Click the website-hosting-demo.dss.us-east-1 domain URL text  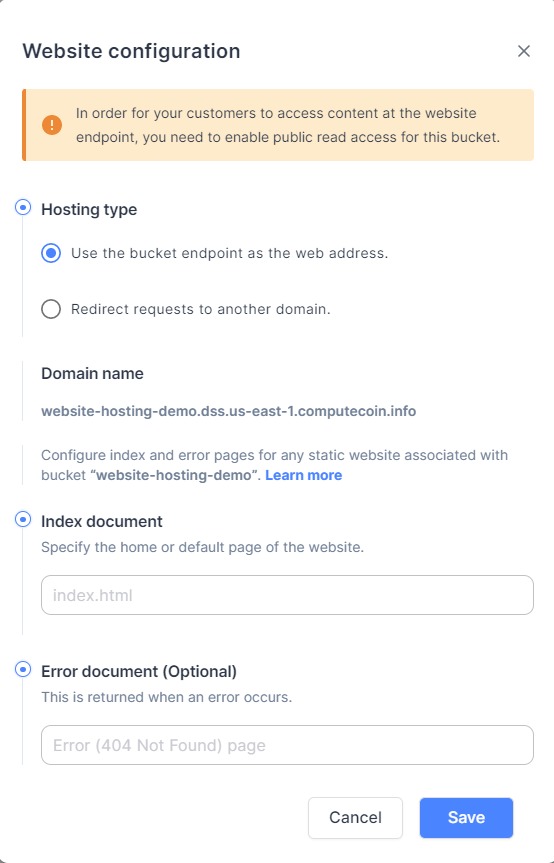pyautogui.click(x=229, y=411)
